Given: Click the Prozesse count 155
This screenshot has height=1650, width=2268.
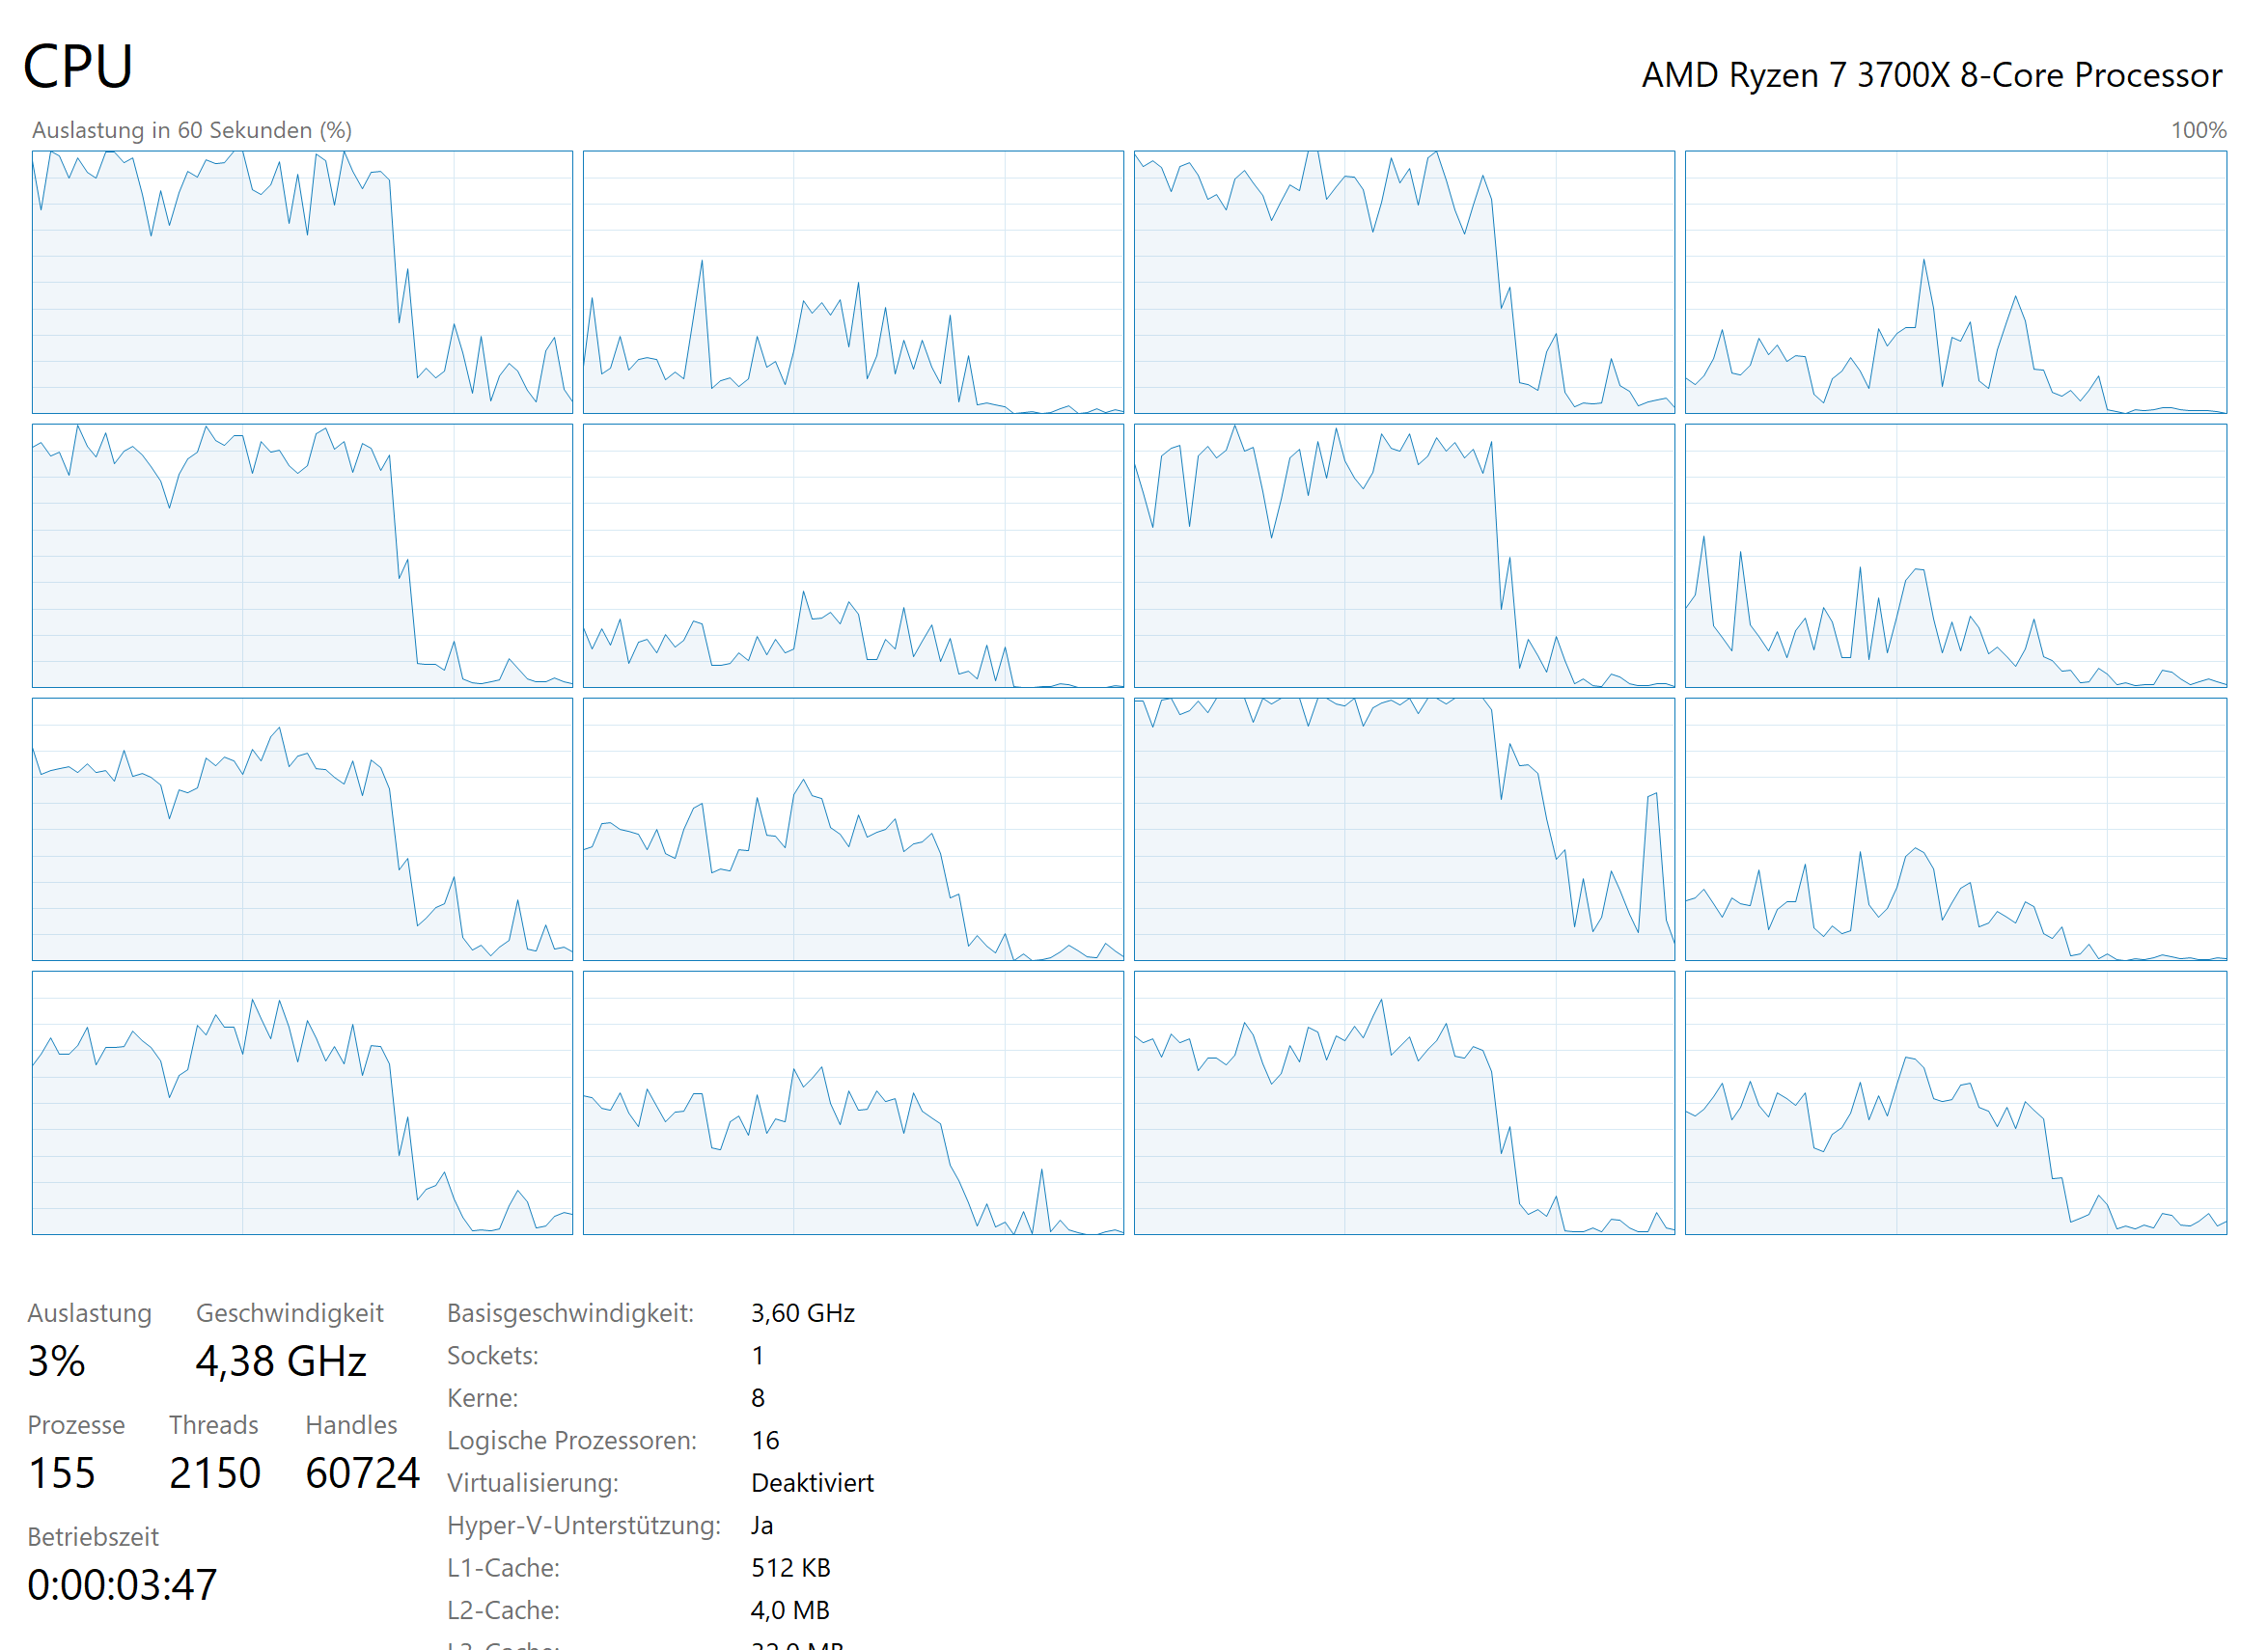Looking at the screenshot, I should pyautogui.click(x=62, y=1473).
